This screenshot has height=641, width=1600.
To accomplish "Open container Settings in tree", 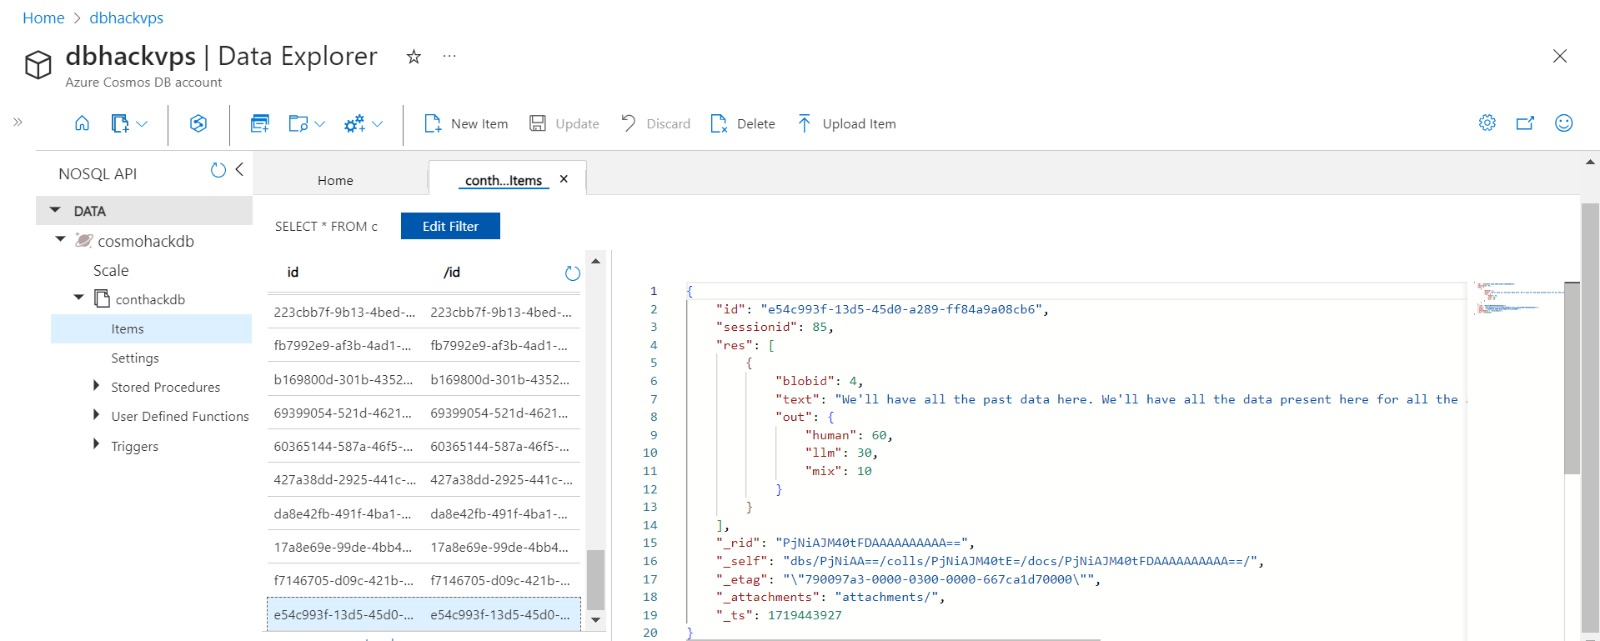I will click(x=135, y=358).
